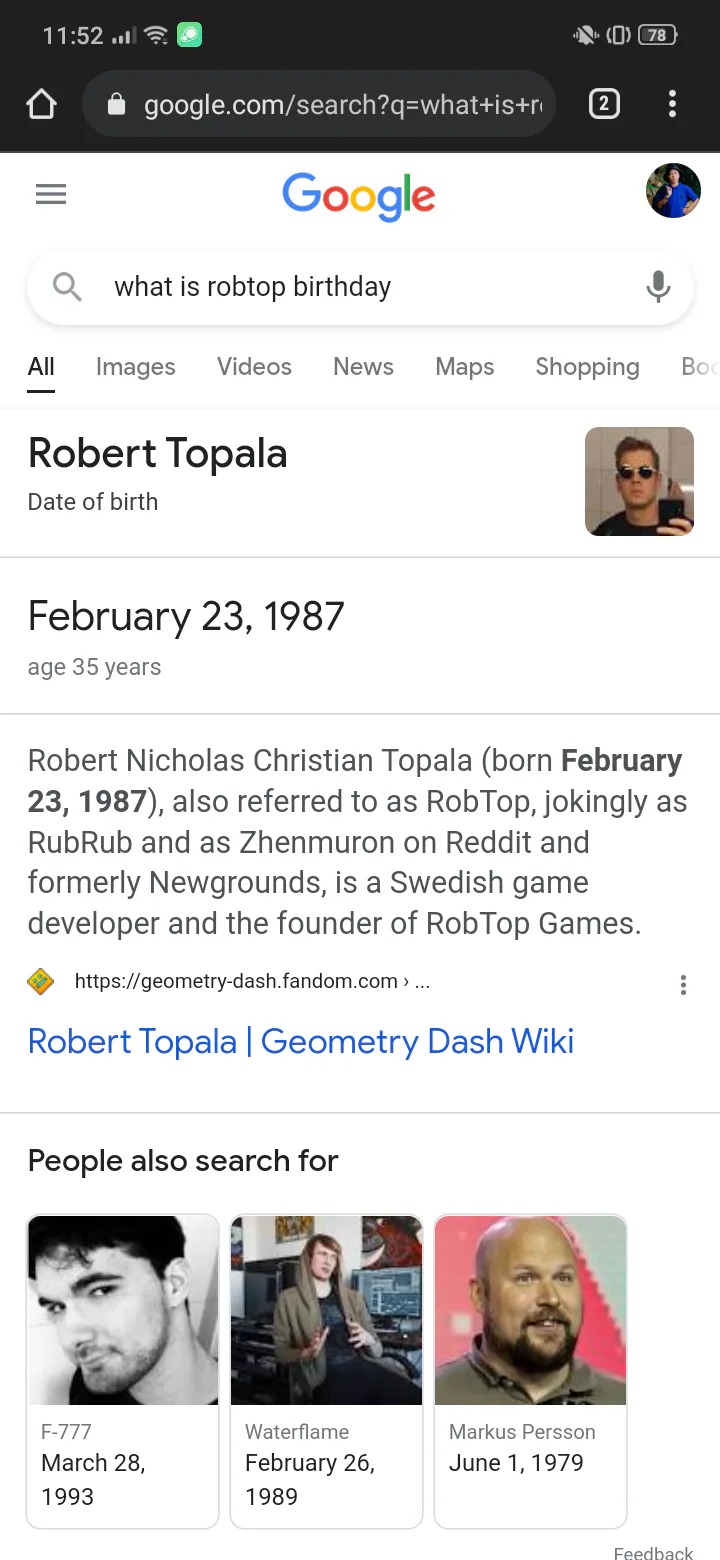Tap the lock icon in address bar

pos(116,104)
